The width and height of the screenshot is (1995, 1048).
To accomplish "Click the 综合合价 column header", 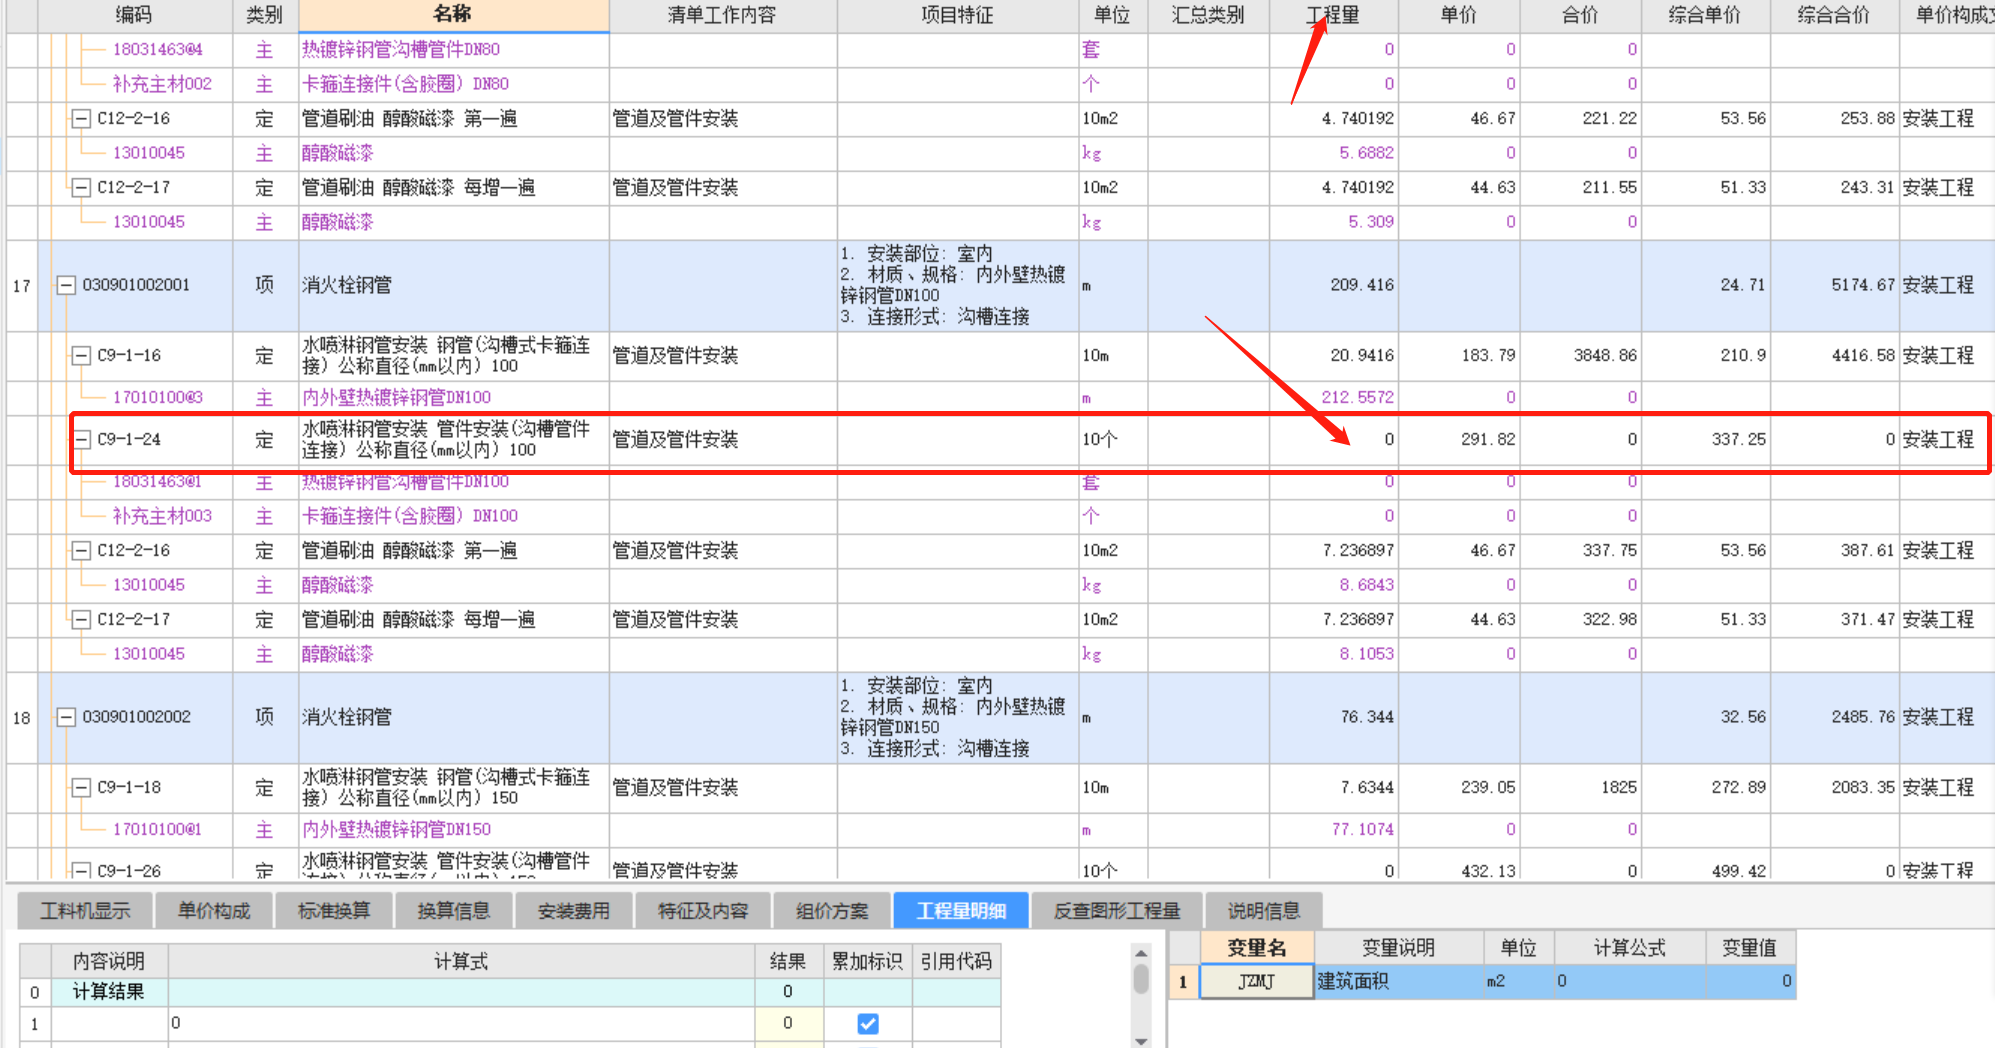I will click(x=1834, y=15).
